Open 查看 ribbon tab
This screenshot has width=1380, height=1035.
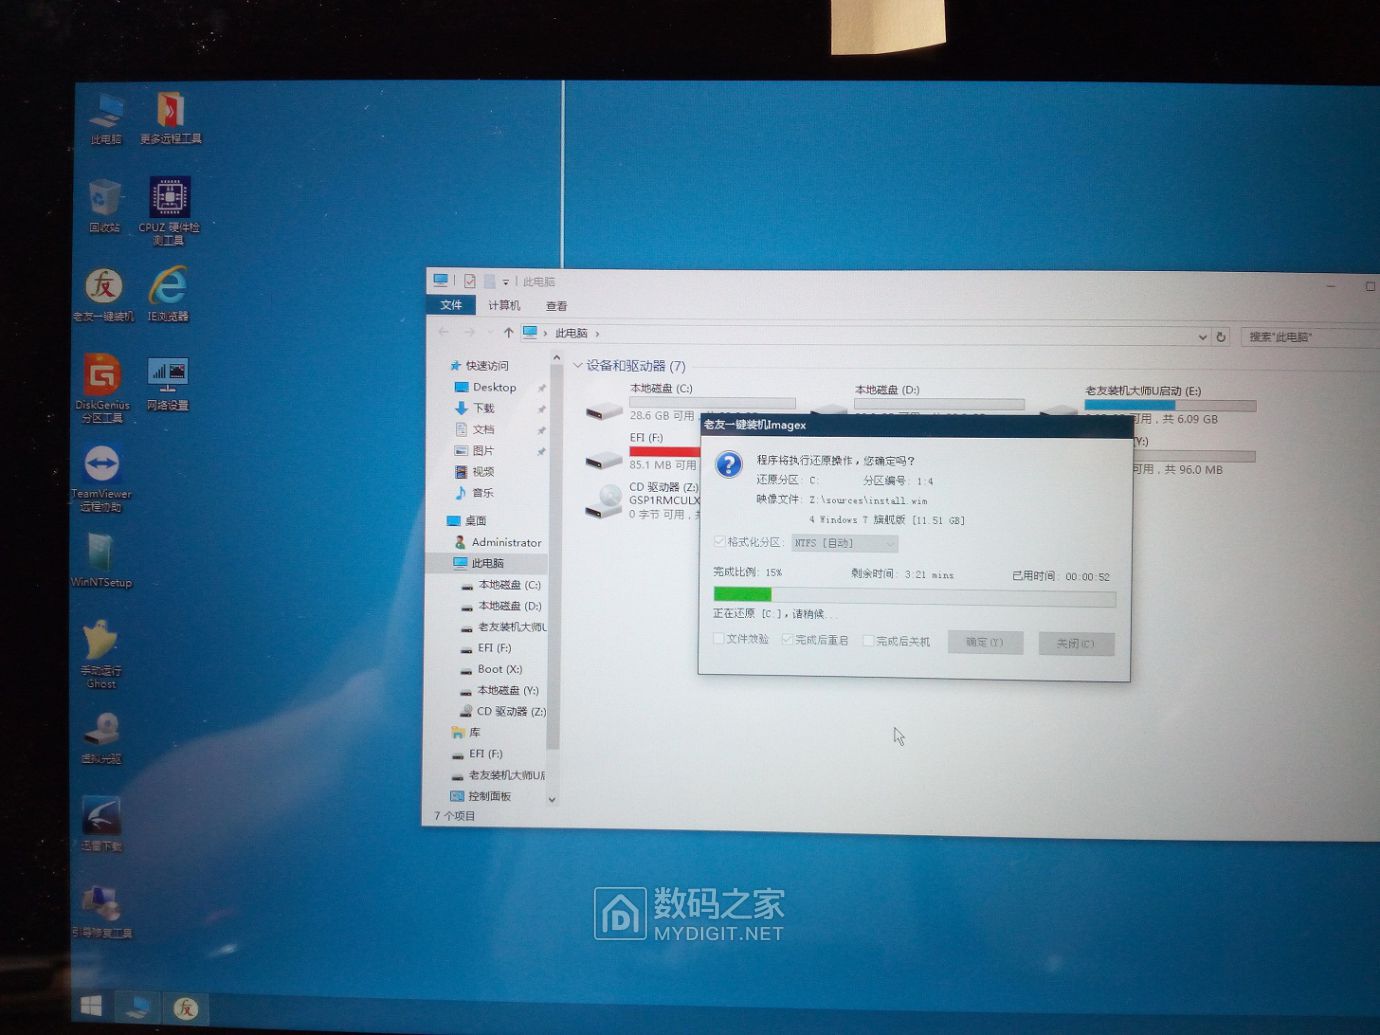tap(557, 306)
